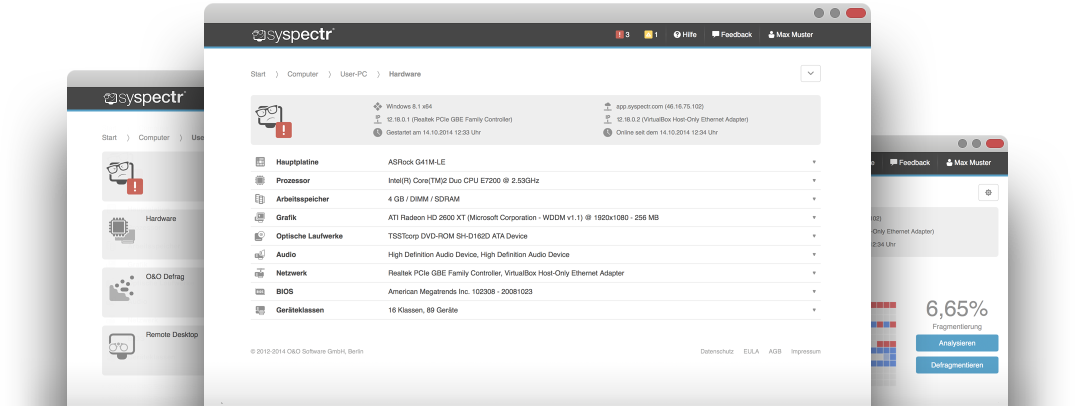Click the Arbeitsspeicher memory icon
This screenshot has width=1075, height=406.
click(x=260, y=199)
